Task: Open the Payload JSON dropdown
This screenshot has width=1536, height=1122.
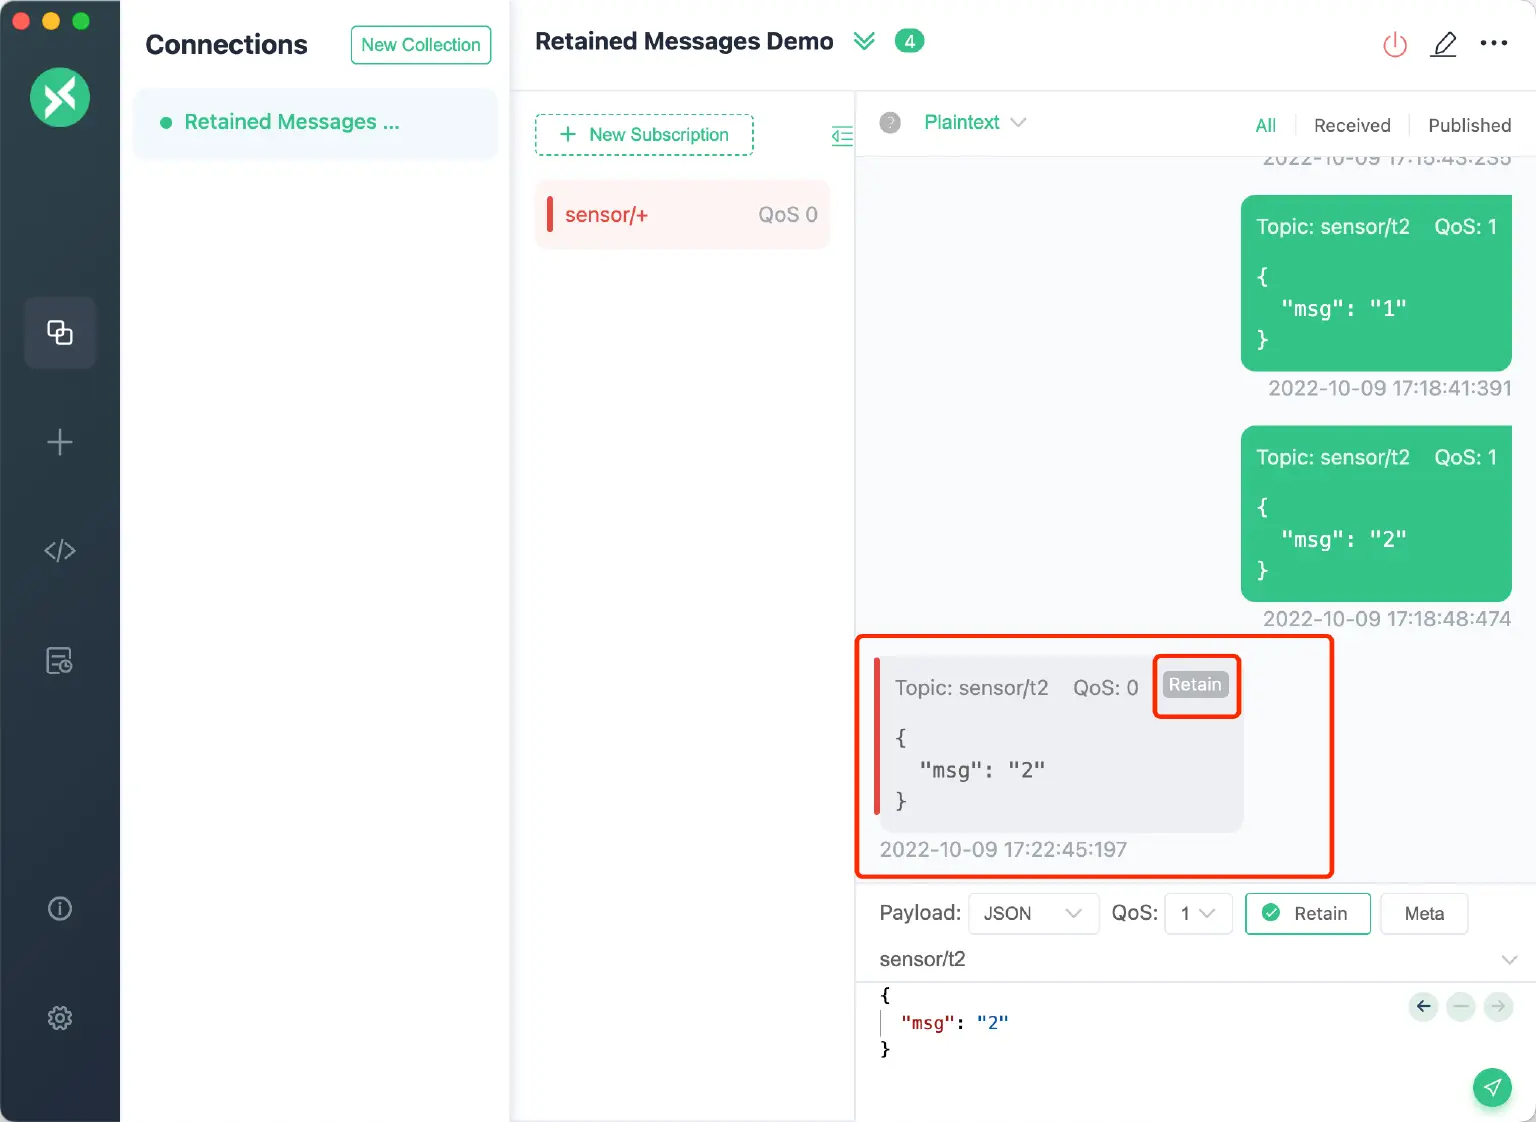Action: (x=1033, y=913)
